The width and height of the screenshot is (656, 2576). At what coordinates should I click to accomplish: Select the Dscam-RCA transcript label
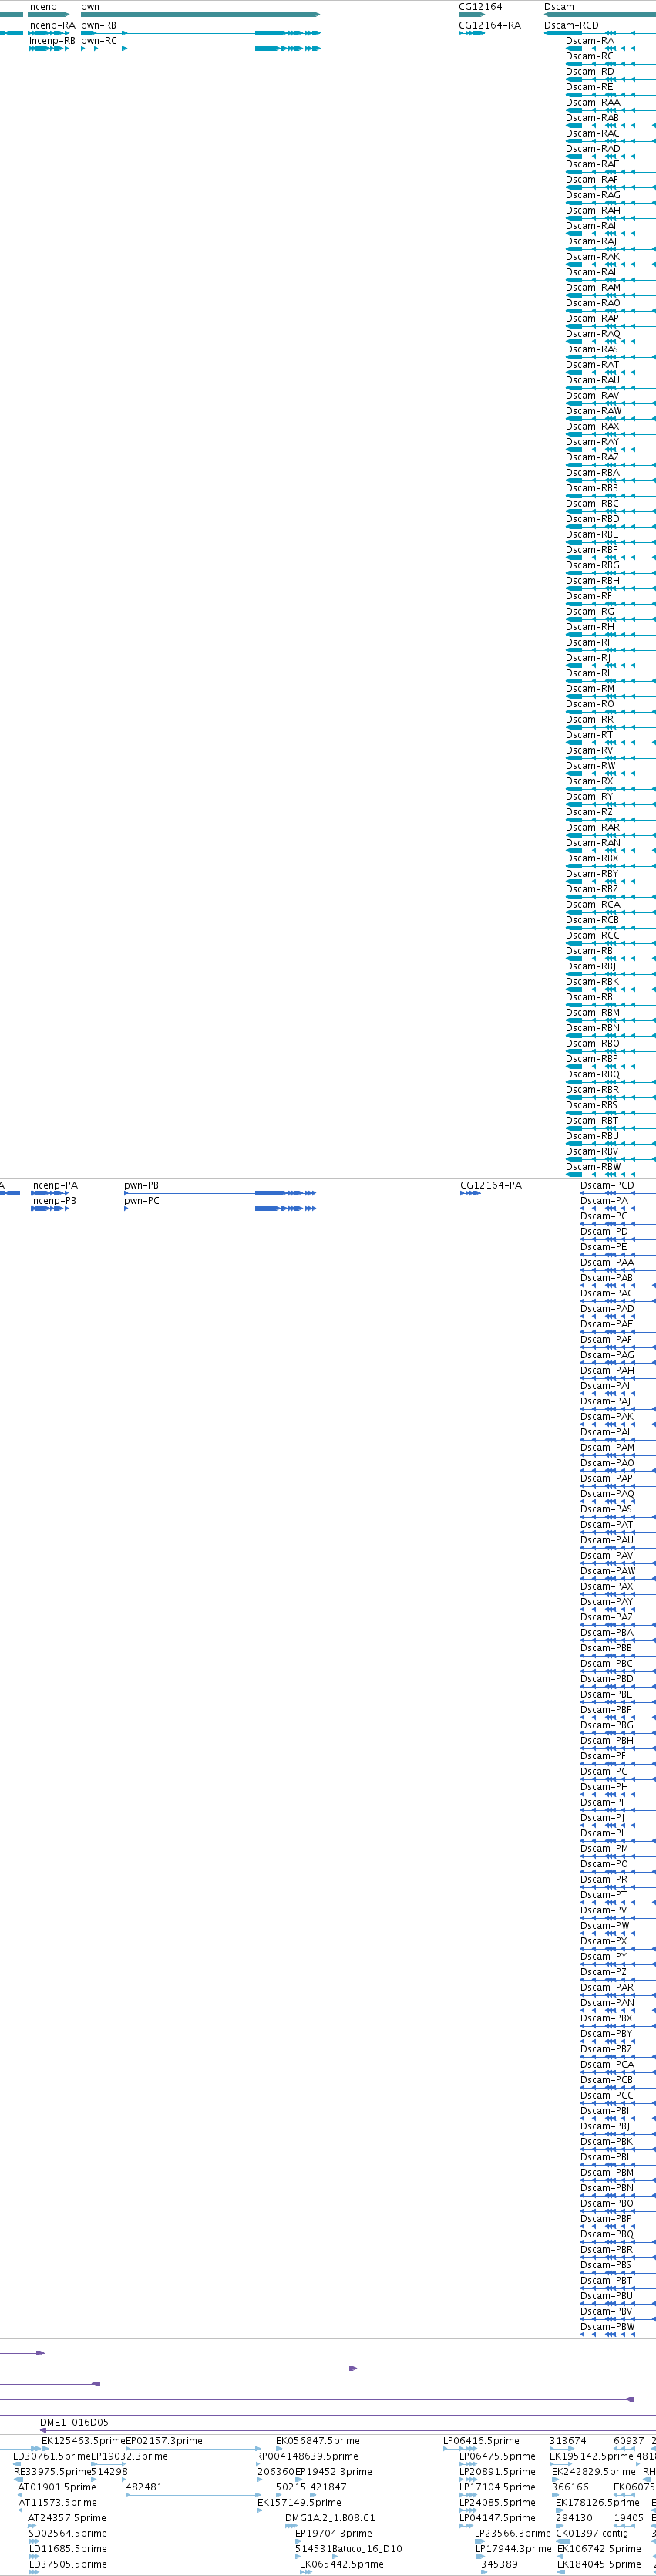[x=593, y=904]
